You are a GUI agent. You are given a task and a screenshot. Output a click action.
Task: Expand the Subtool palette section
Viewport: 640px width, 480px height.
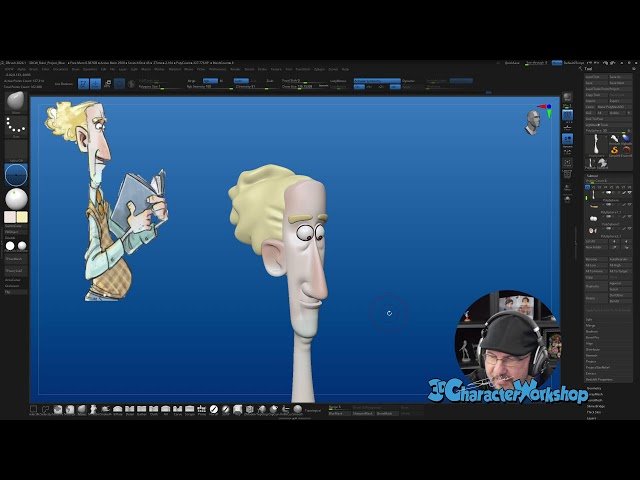tap(594, 175)
